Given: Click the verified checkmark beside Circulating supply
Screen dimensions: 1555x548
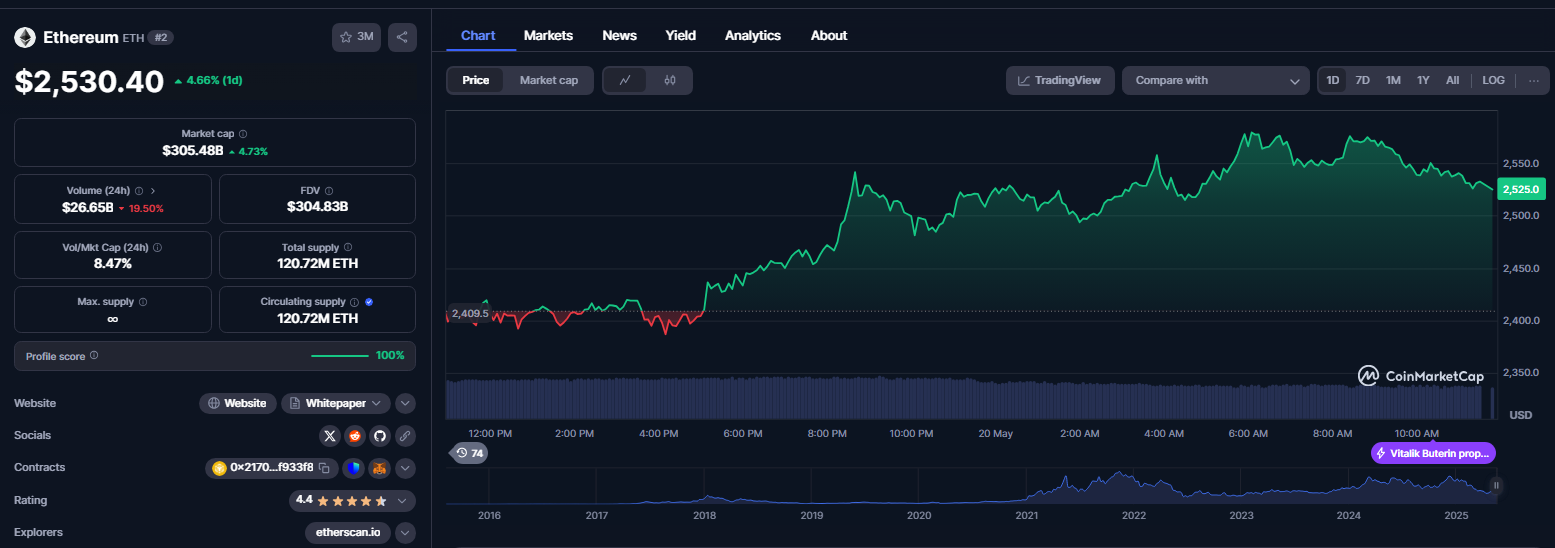Looking at the screenshot, I should click(x=369, y=302).
